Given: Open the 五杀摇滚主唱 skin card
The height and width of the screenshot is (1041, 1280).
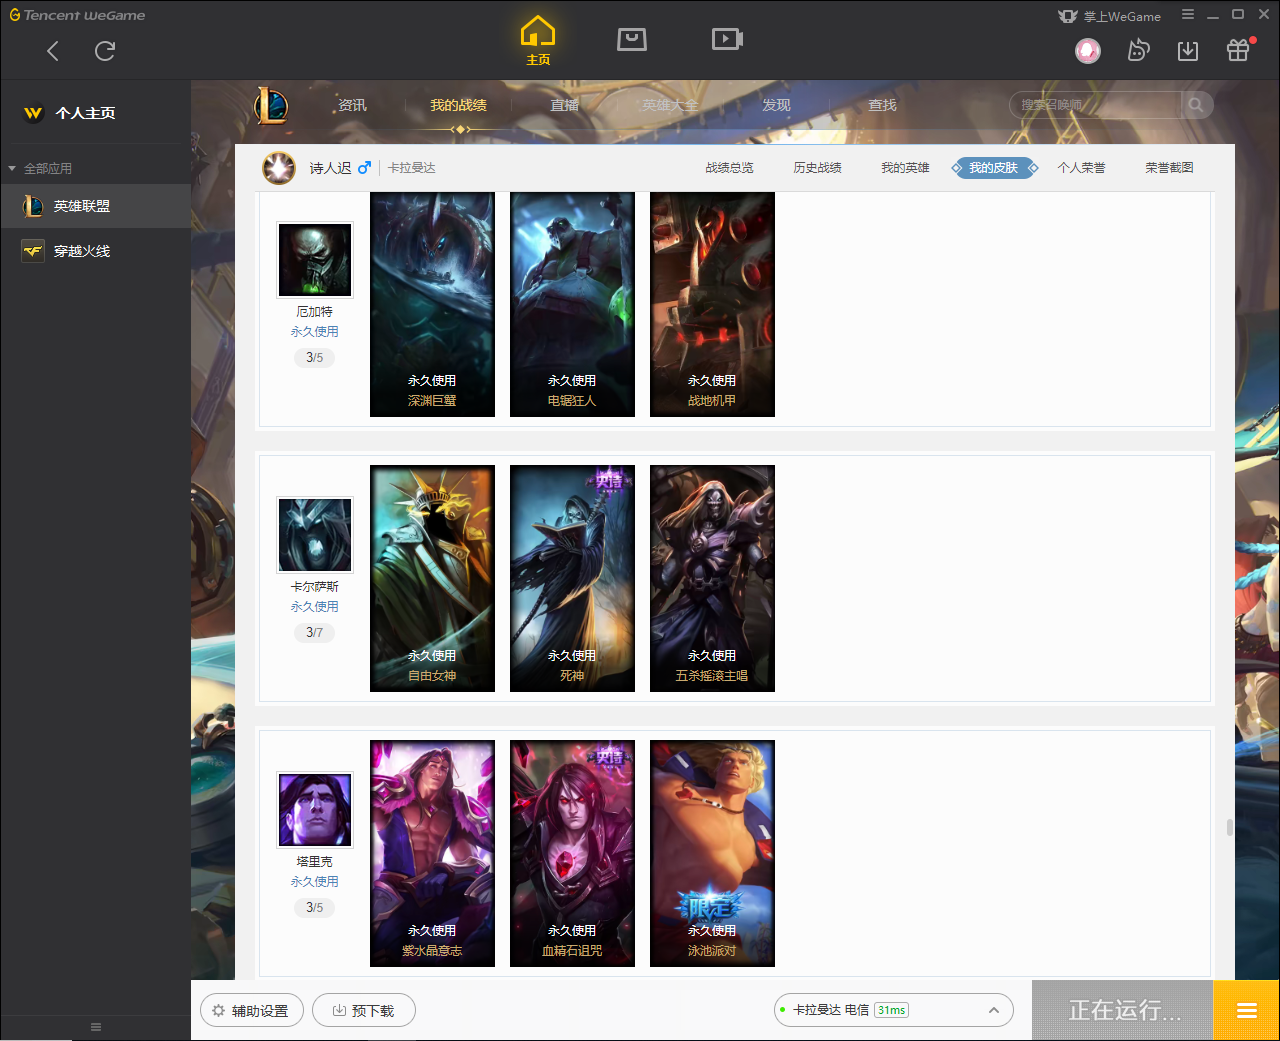Looking at the screenshot, I should click(712, 578).
